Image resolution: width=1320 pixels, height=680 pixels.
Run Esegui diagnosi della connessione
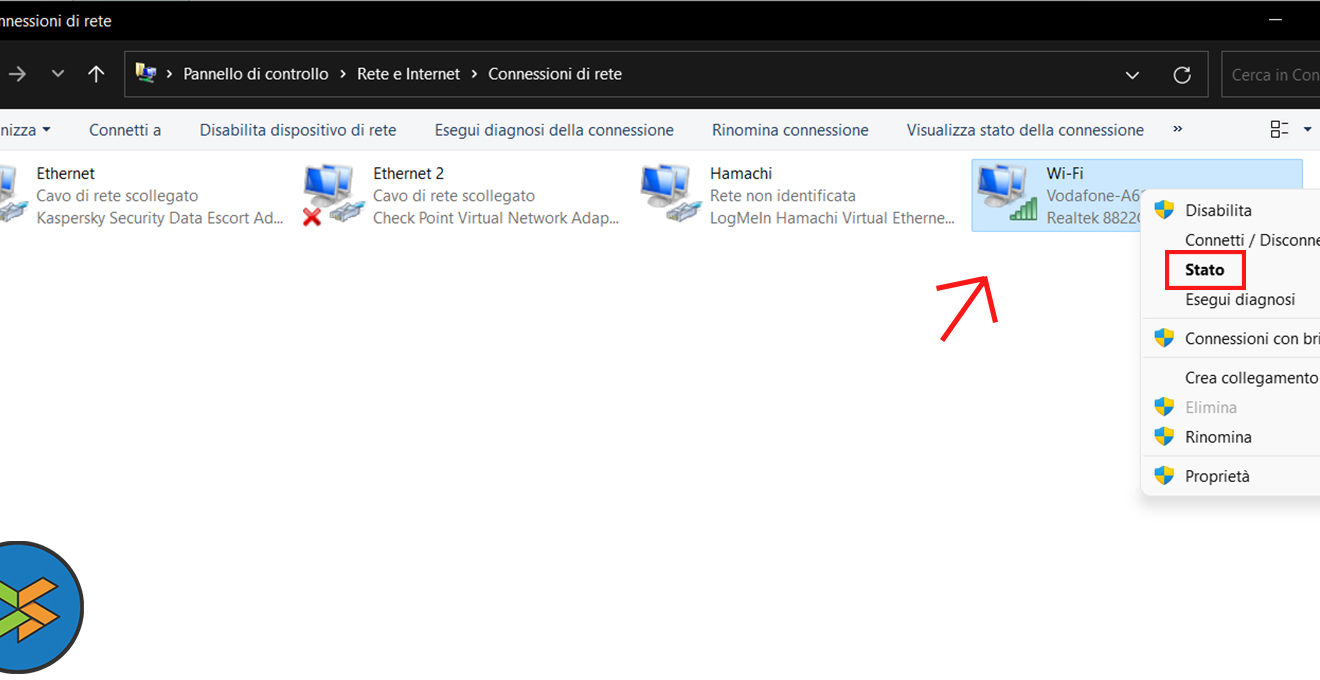(554, 130)
